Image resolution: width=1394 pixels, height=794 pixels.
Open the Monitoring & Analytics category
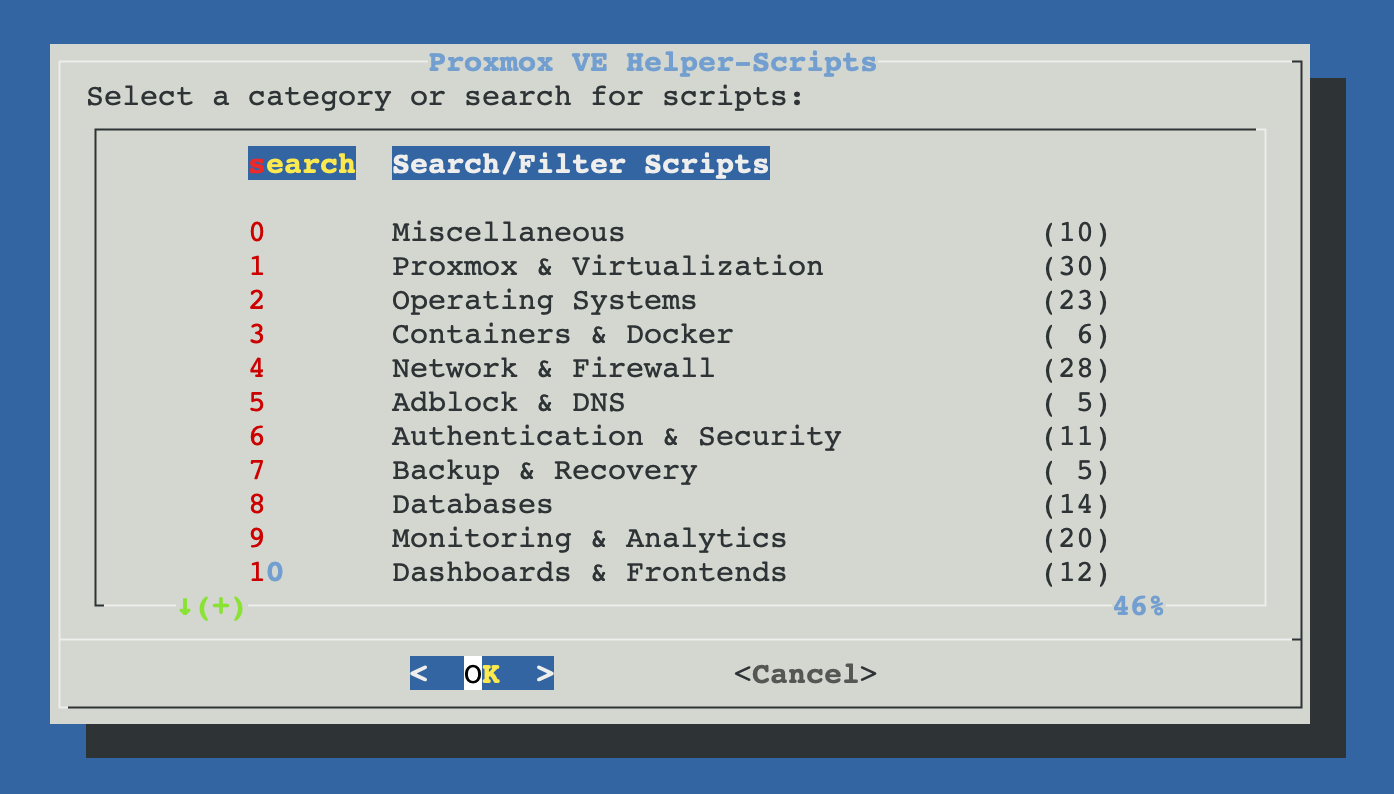589,539
